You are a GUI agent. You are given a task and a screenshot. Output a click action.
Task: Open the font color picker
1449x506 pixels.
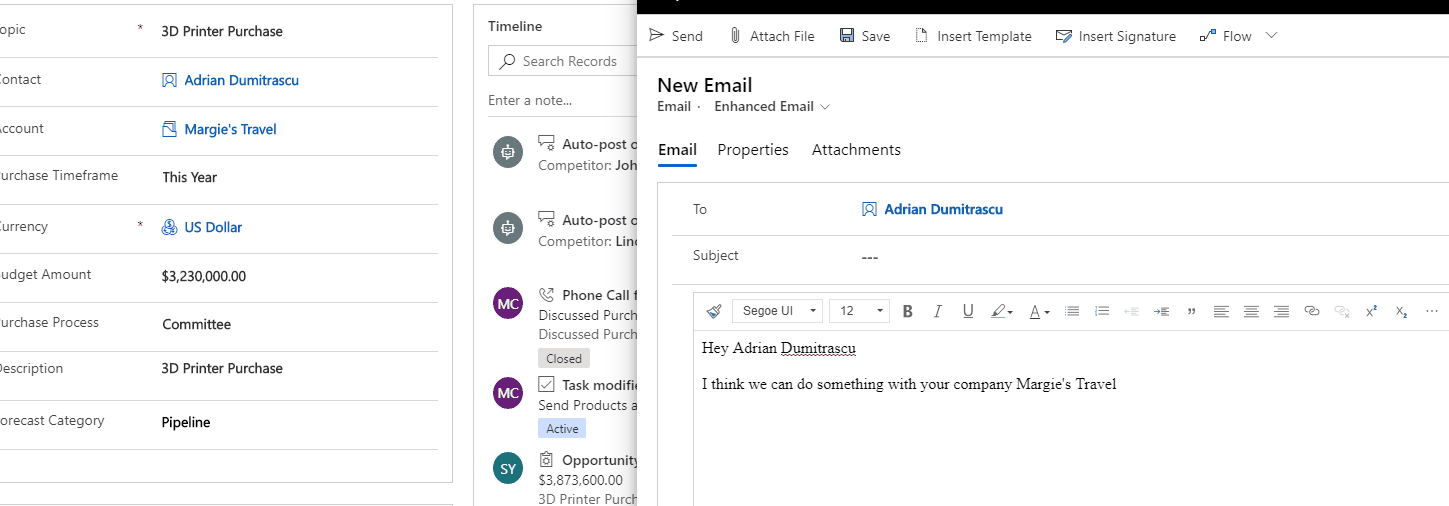click(1039, 311)
